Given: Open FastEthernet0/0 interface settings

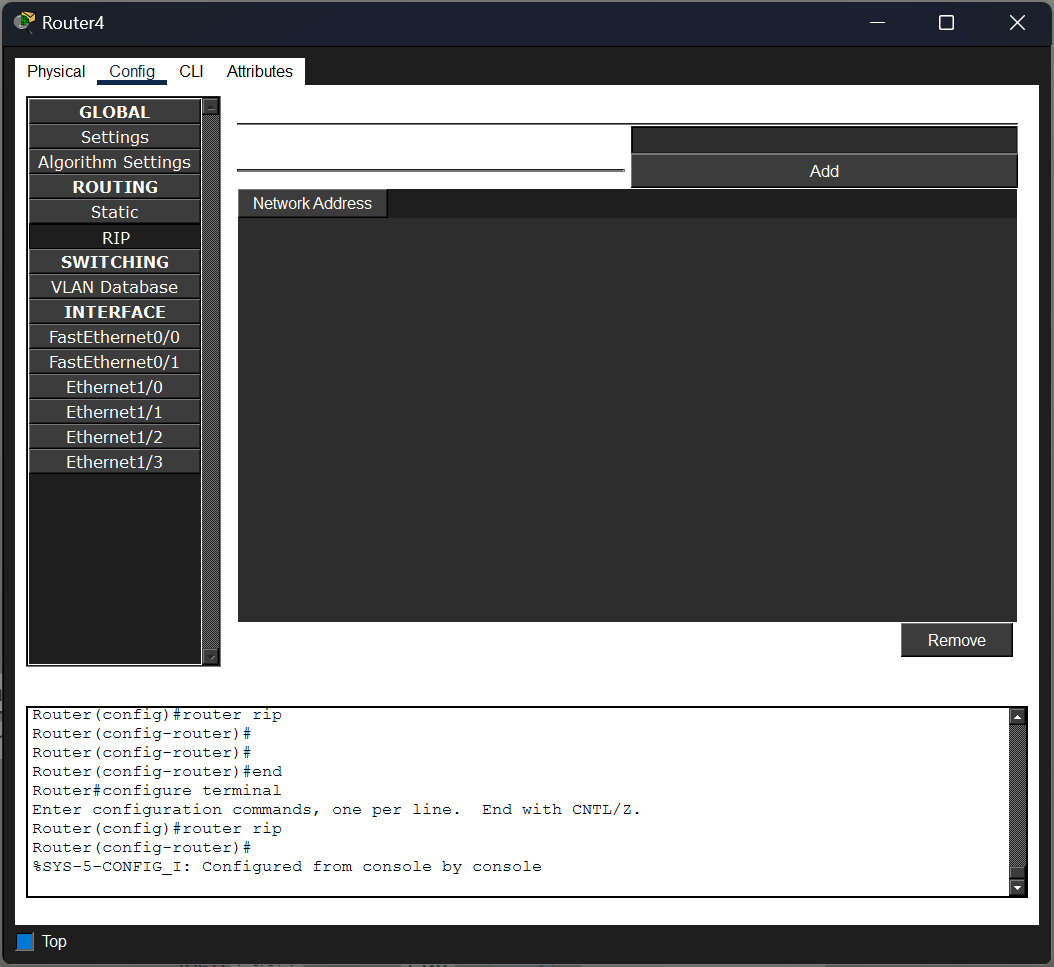Looking at the screenshot, I should point(114,337).
